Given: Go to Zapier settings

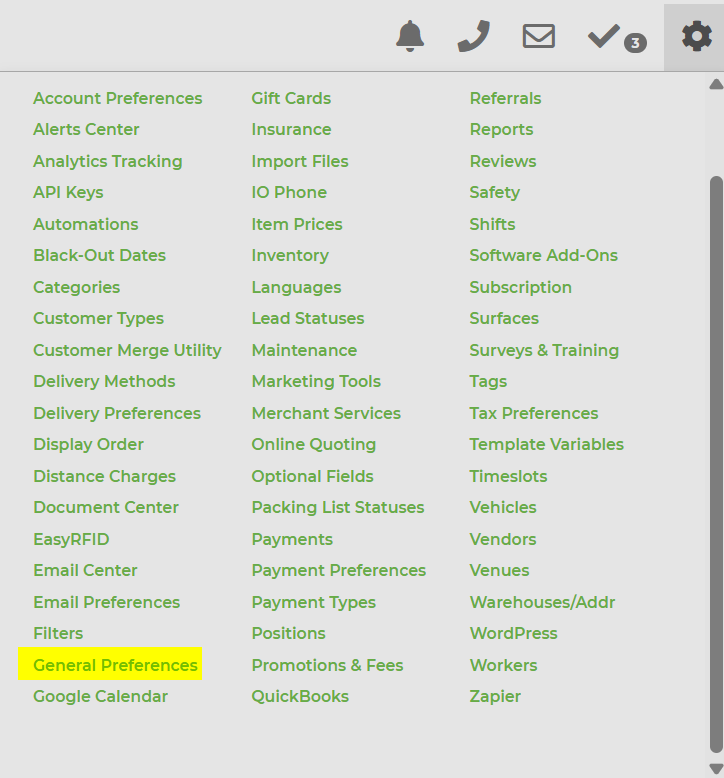Looking at the screenshot, I should (495, 696).
